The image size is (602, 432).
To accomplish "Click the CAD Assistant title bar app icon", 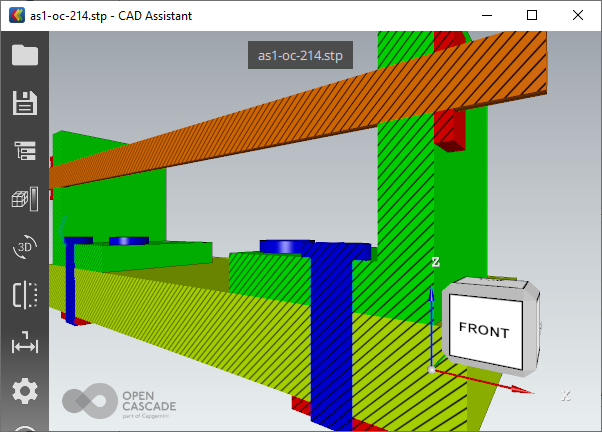I will [15, 16].
